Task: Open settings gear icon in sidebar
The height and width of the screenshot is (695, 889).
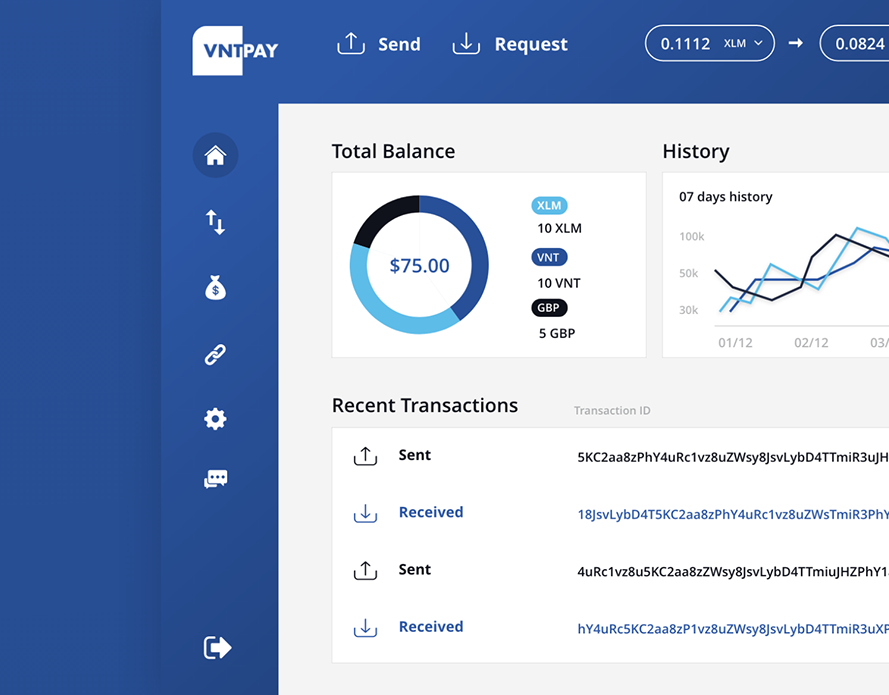Action: tap(215, 419)
